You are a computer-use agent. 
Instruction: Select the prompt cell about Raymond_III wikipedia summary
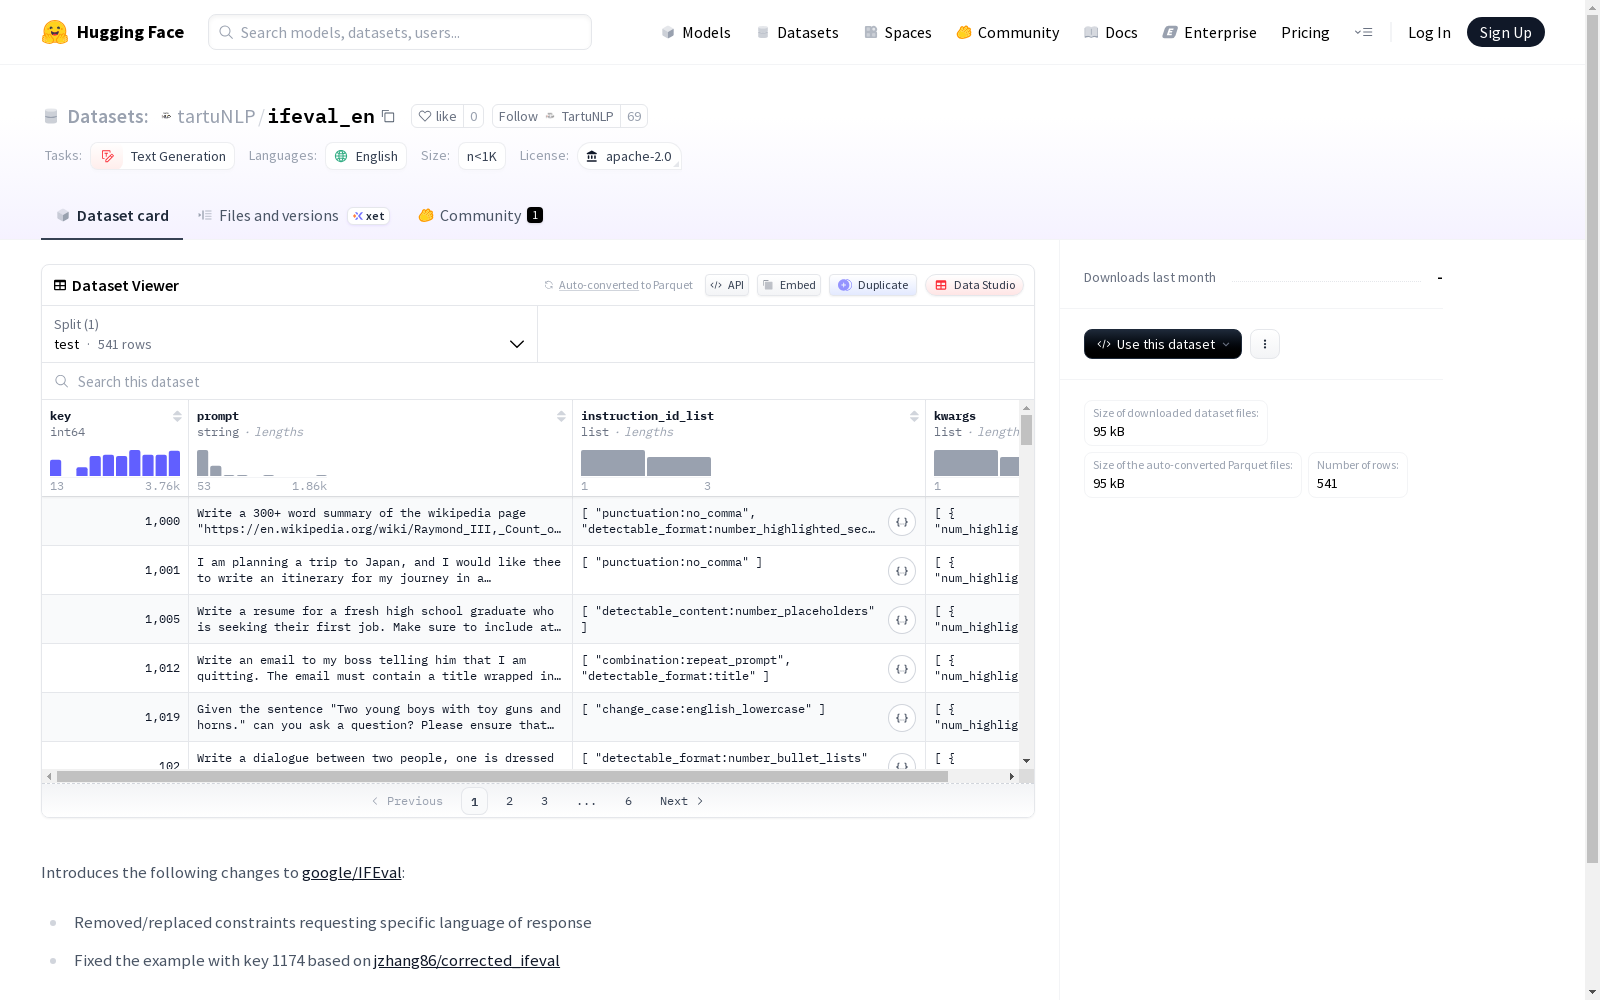click(381, 522)
